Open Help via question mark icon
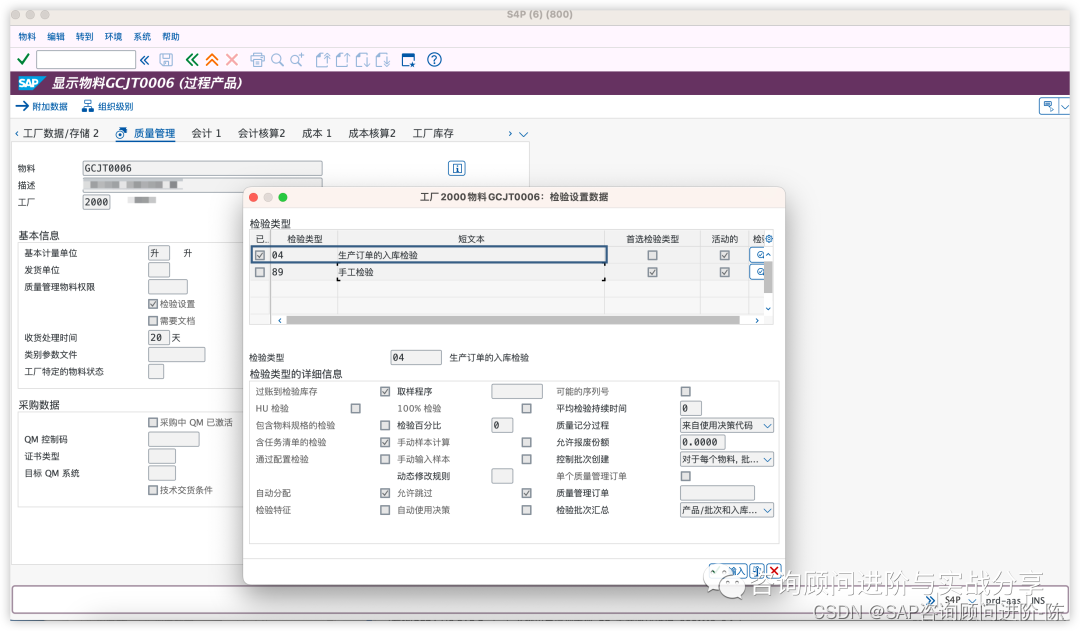Viewport: 1080px width, 631px height. 434,60
